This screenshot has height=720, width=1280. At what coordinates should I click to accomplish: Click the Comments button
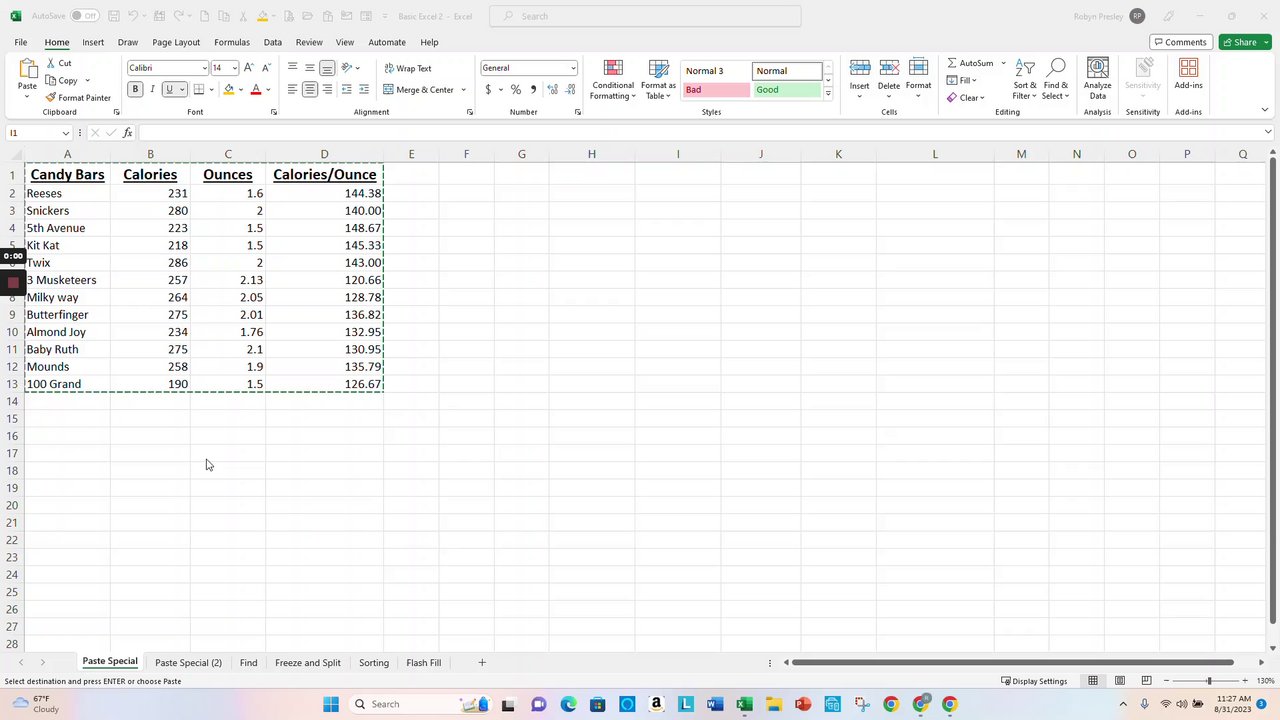click(1181, 42)
